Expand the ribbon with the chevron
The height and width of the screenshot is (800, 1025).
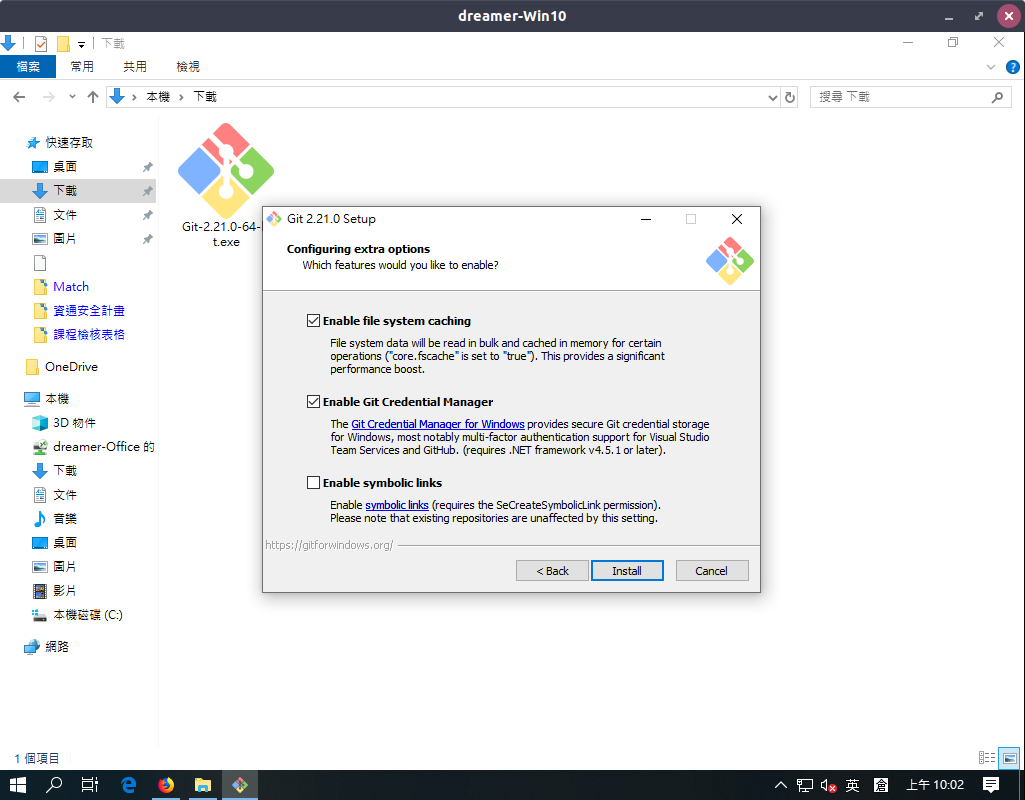tap(990, 67)
